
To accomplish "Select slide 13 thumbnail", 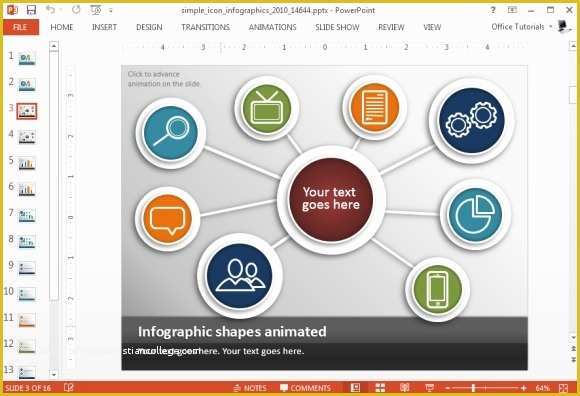I will (x=27, y=372).
